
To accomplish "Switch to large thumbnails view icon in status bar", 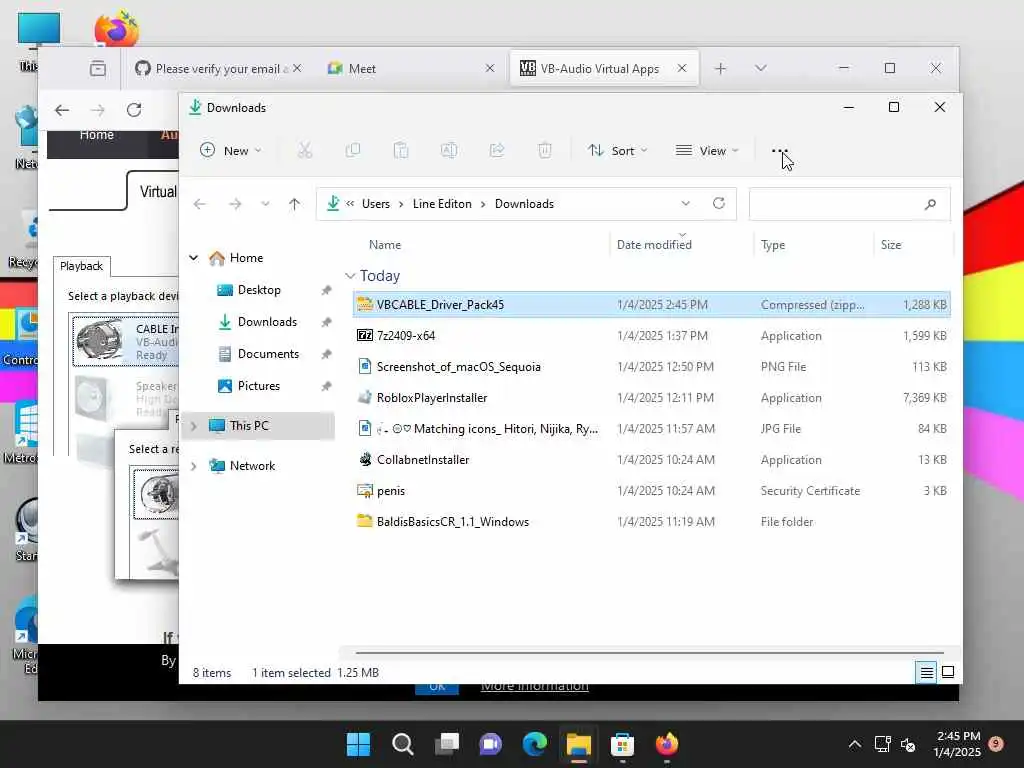I will pos(948,672).
